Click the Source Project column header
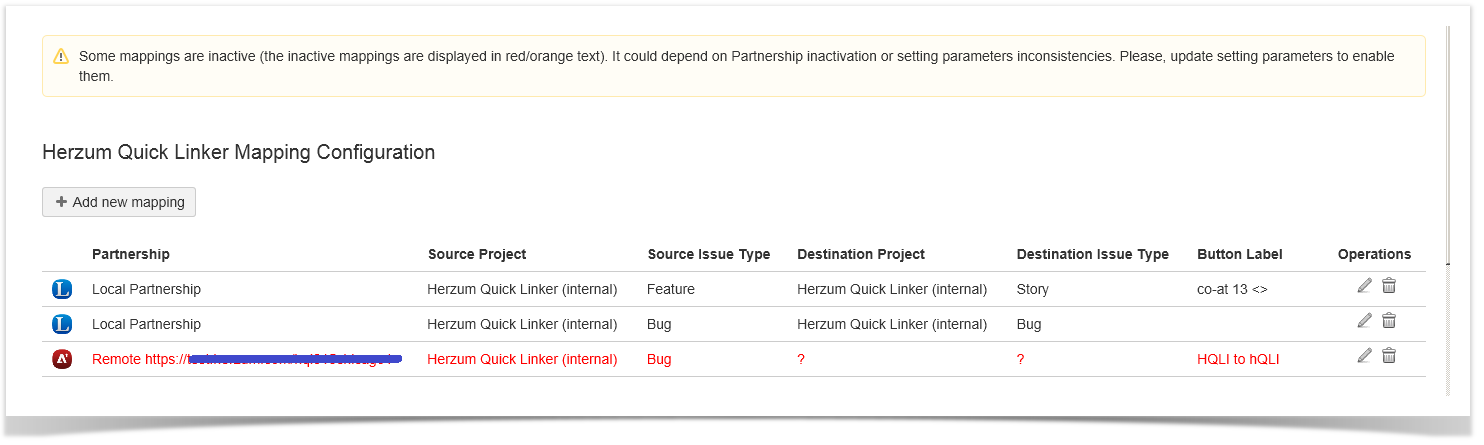The height and width of the screenshot is (445, 1484). coord(477,254)
